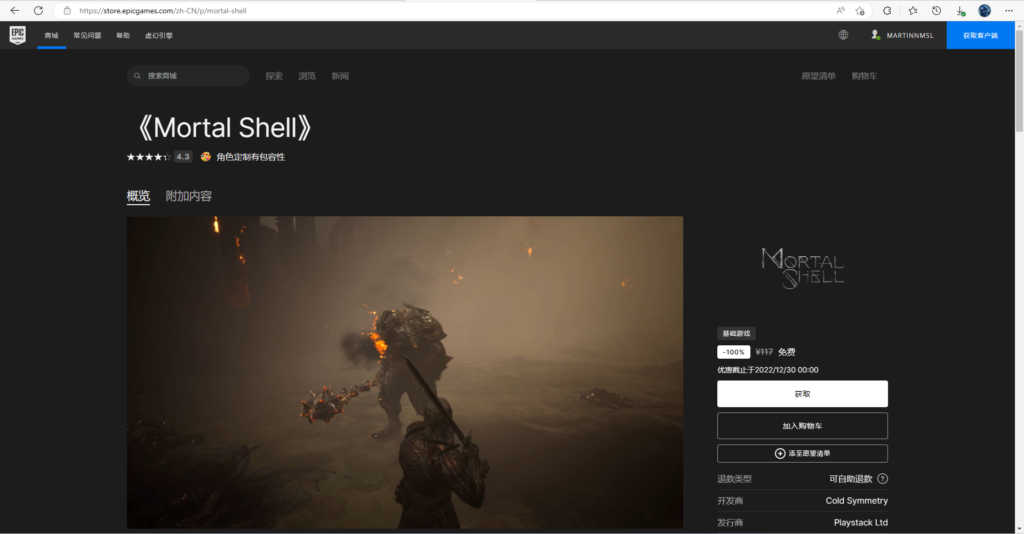This screenshot has width=1024, height=534.
Task: Click 获取客户端 download launcher button
Action: click(x=980, y=35)
